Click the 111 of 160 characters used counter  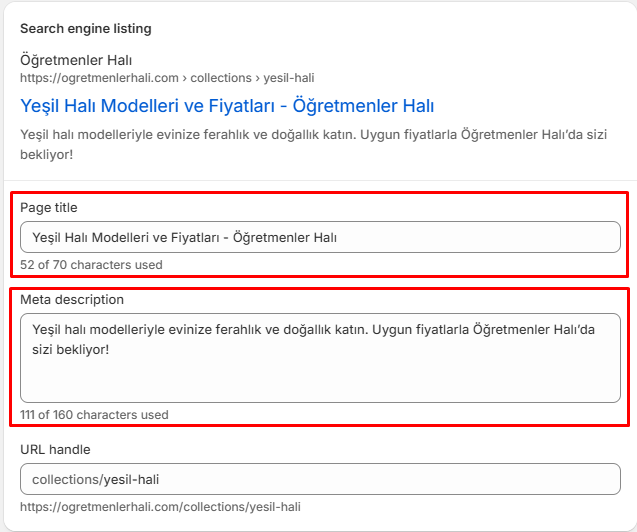pos(94,414)
